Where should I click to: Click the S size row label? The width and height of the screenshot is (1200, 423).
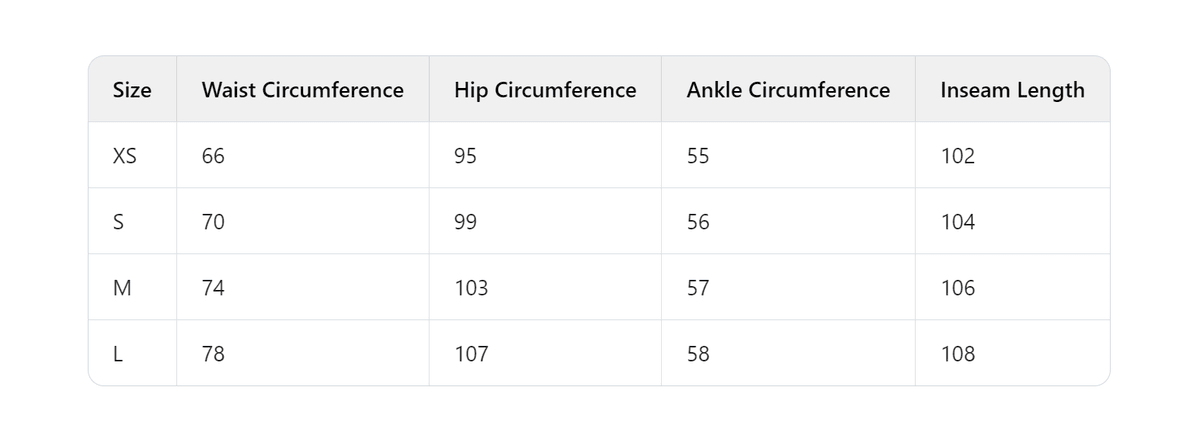click(x=119, y=222)
